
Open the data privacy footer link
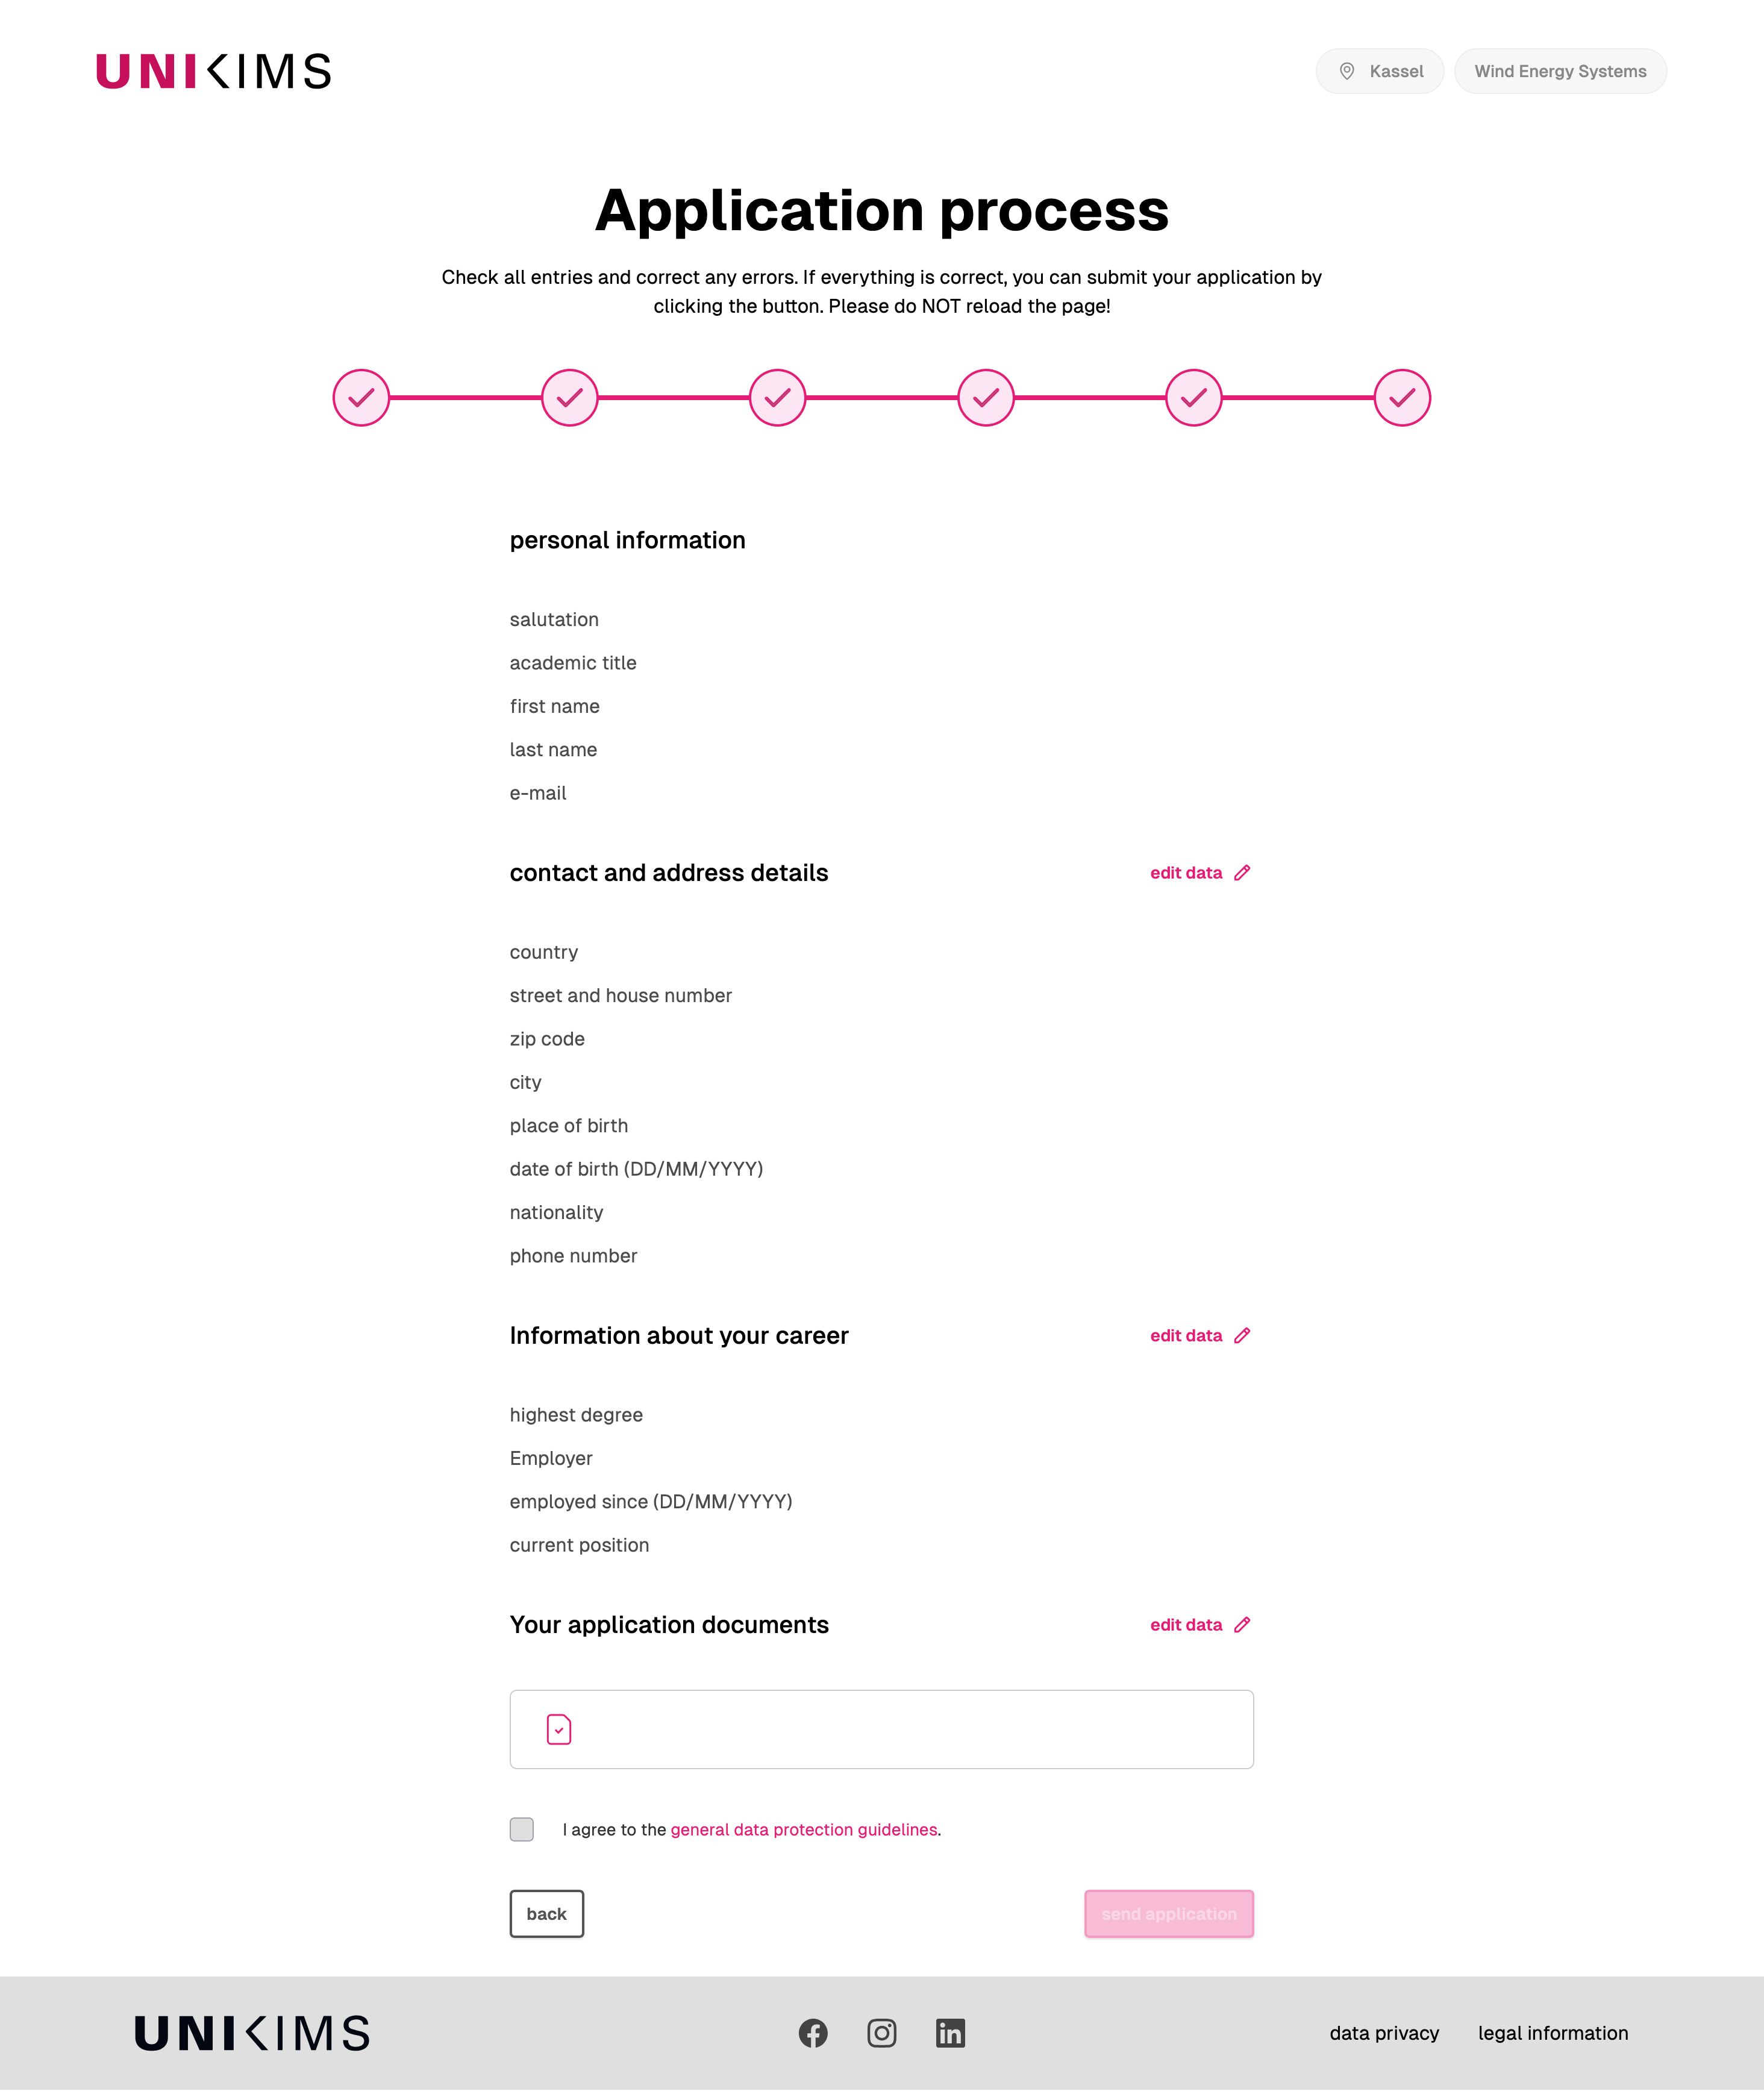tap(1384, 2033)
